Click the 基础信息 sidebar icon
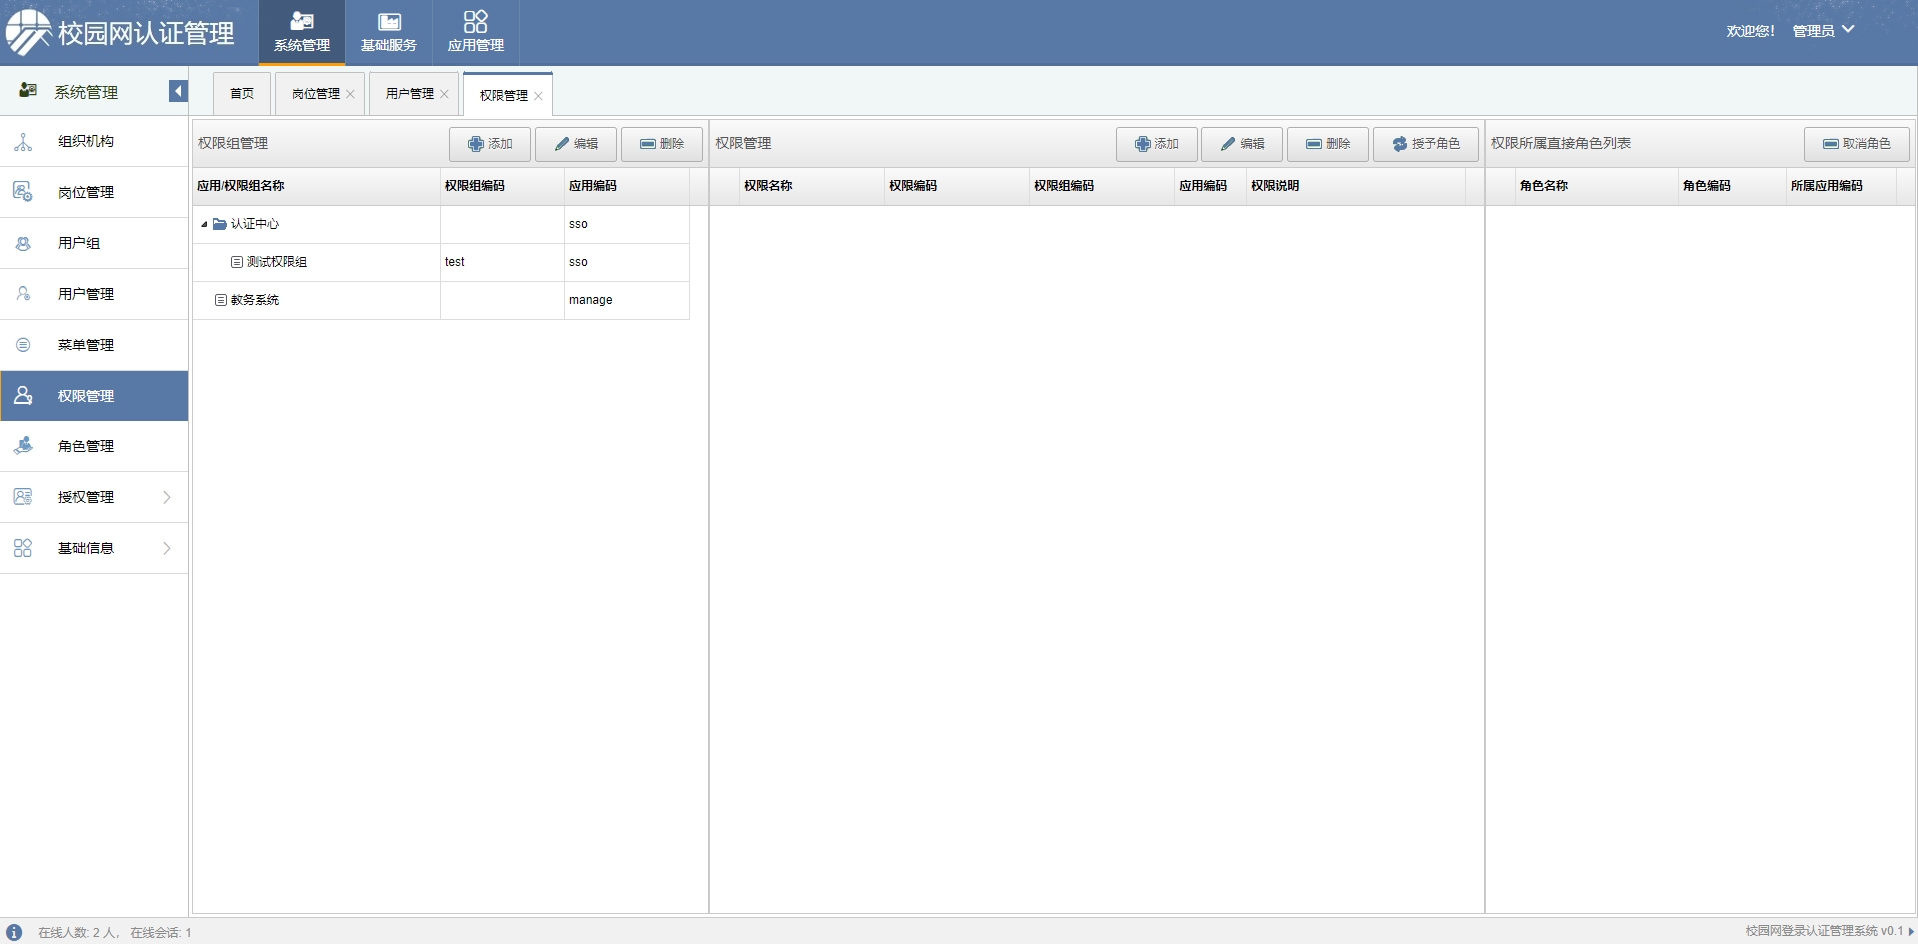This screenshot has width=1918, height=944. [23, 548]
